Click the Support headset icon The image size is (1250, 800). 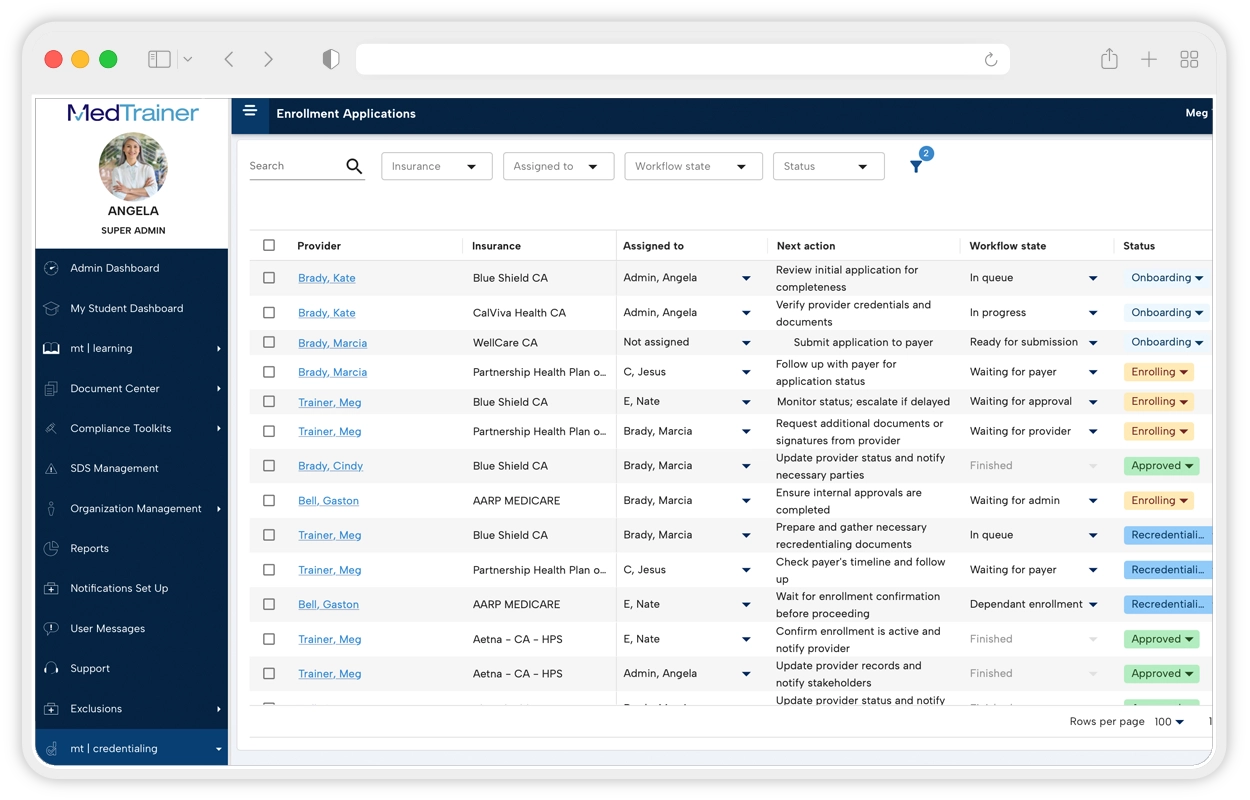point(51,668)
